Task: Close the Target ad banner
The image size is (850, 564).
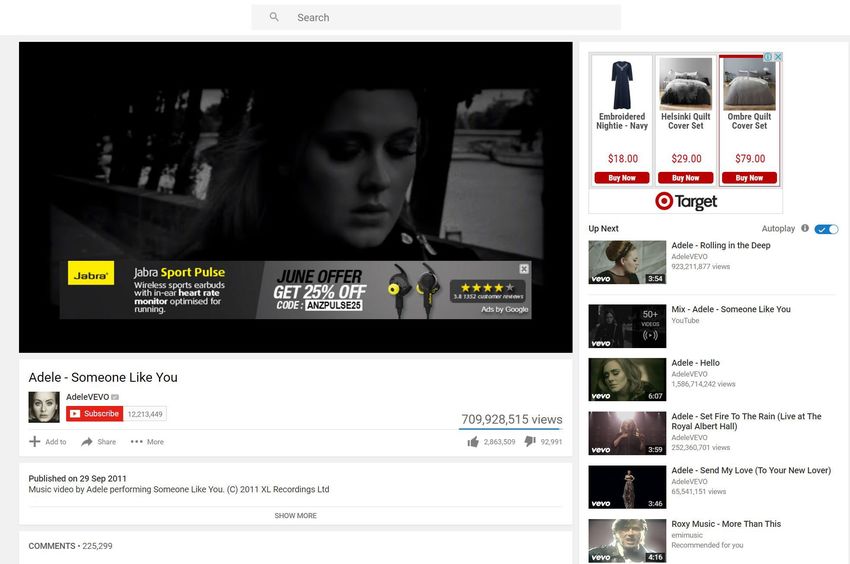Action: 778,56
